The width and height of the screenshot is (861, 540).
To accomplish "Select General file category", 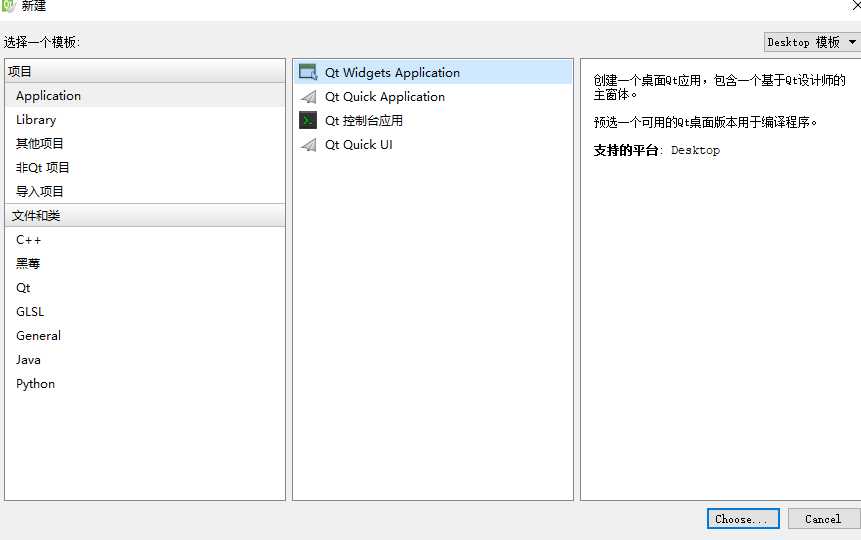I will pyautogui.click(x=145, y=336).
